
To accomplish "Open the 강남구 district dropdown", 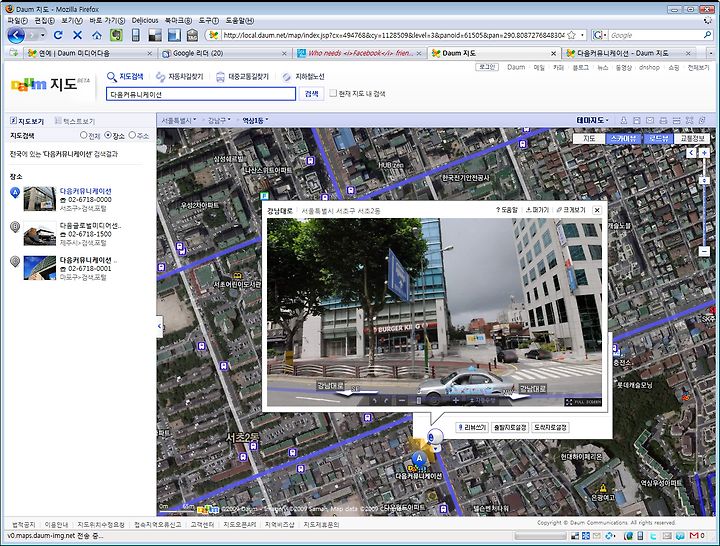I will pyautogui.click(x=219, y=120).
